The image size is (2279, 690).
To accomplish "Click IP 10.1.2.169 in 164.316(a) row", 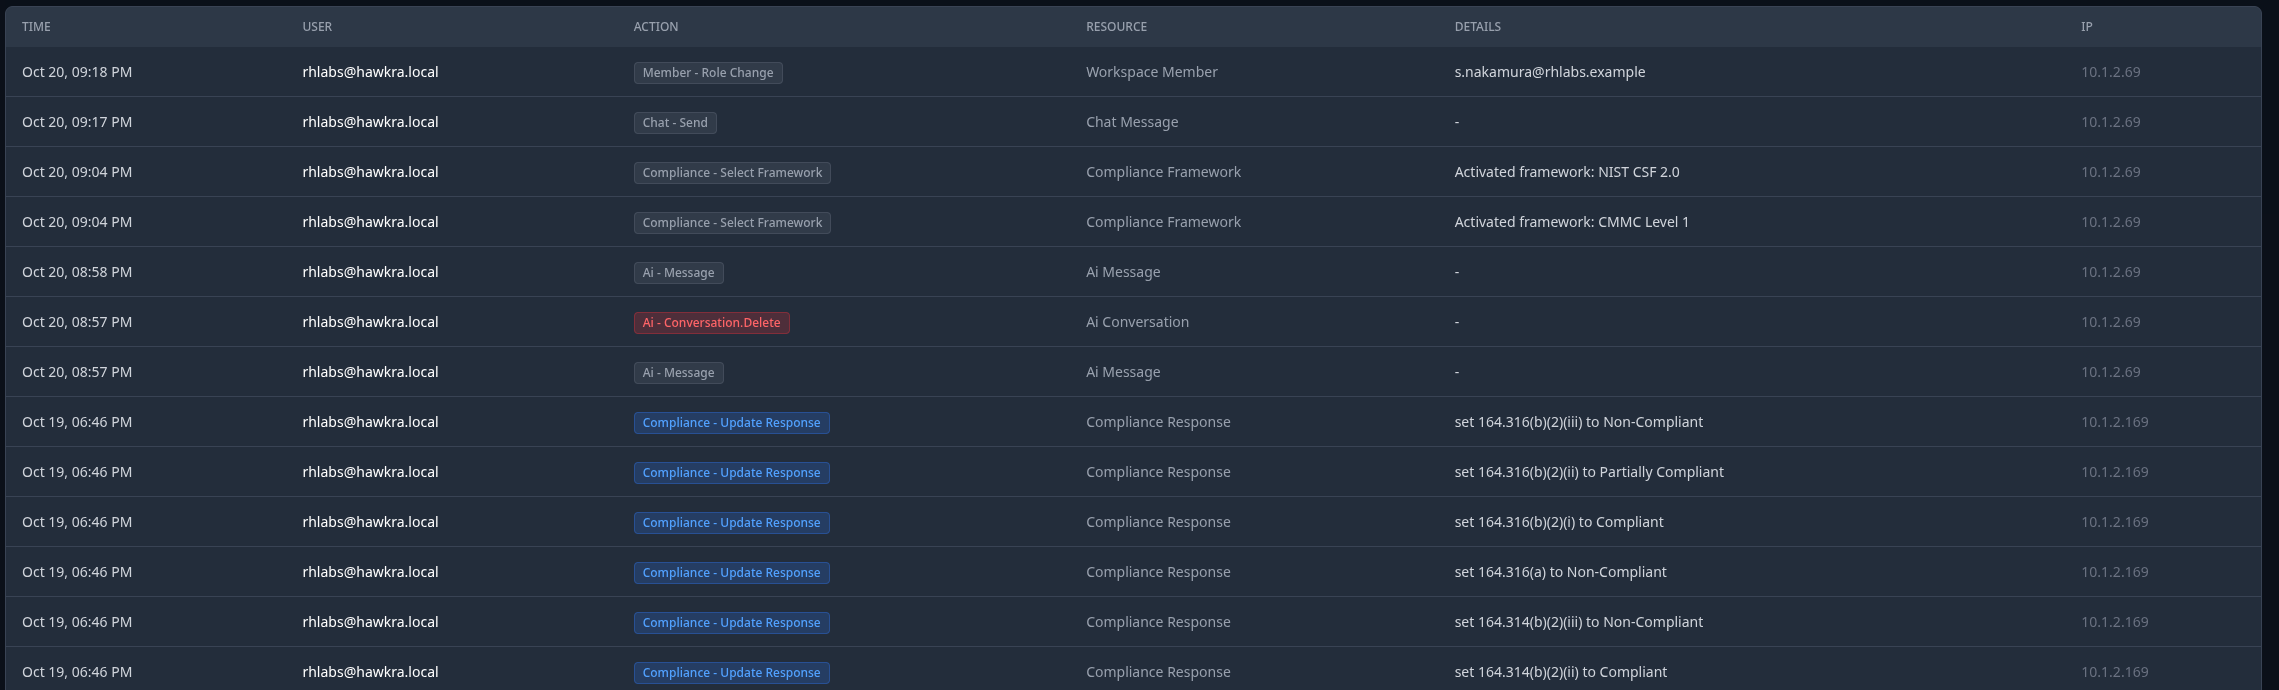I will pyautogui.click(x=2114, y=572).
